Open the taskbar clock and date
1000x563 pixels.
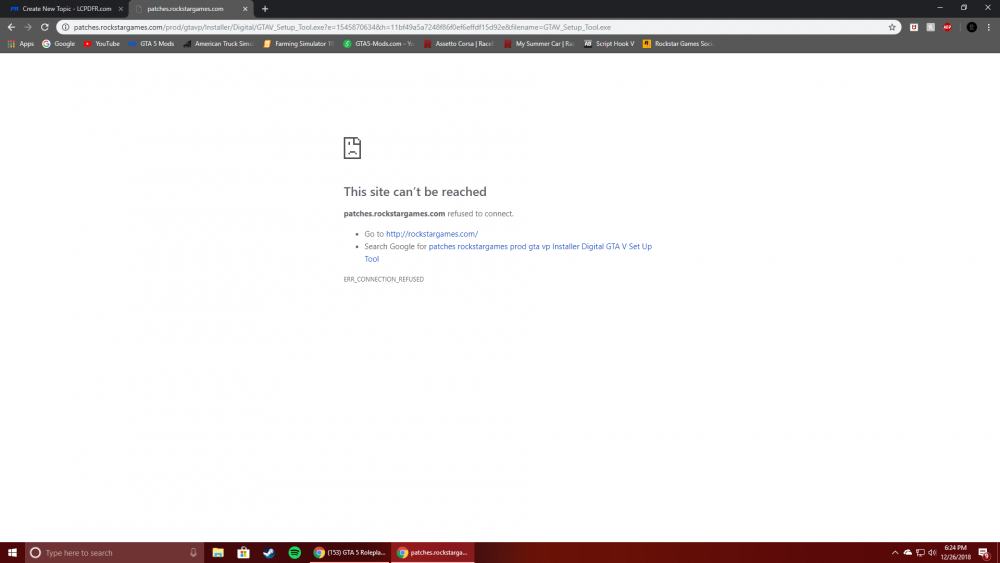(x=955, y=553)
